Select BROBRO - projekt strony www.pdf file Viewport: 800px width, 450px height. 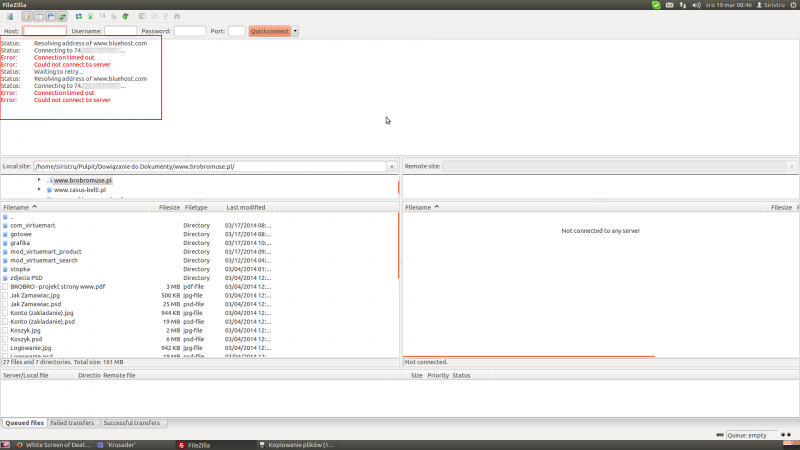click(x=58, y=287)
